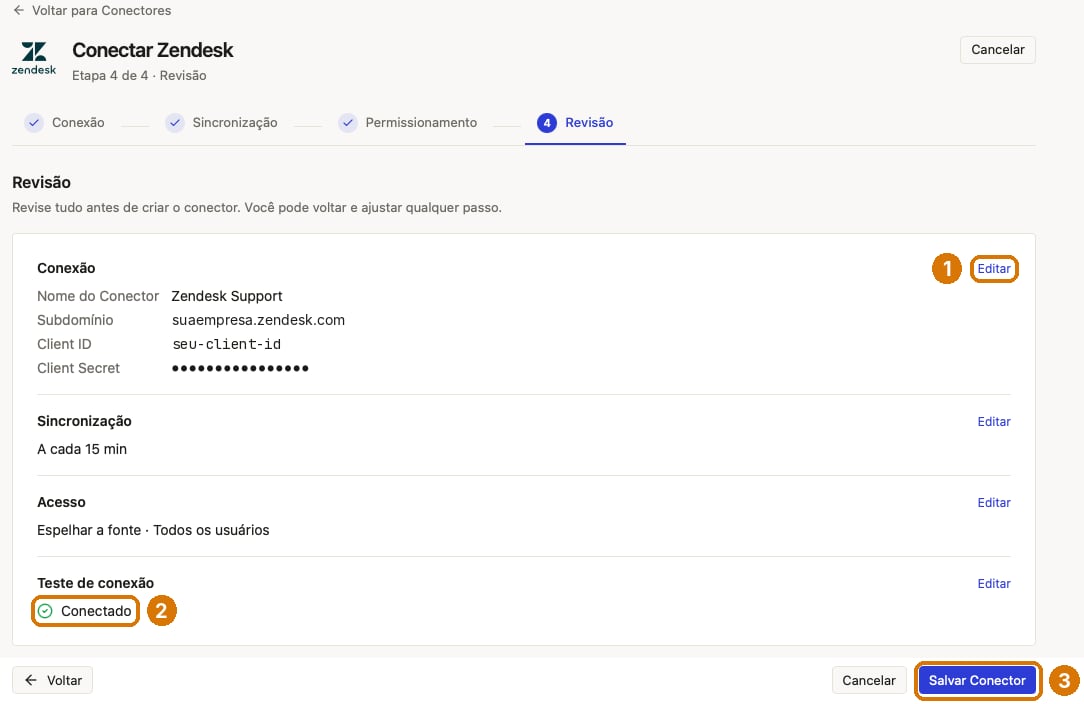Open the Permissionamento step tab

(408, 122)
